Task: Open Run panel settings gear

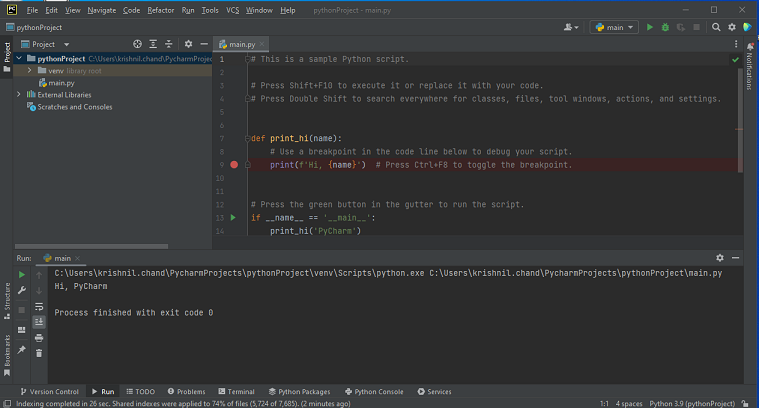Action: point(720,258)
